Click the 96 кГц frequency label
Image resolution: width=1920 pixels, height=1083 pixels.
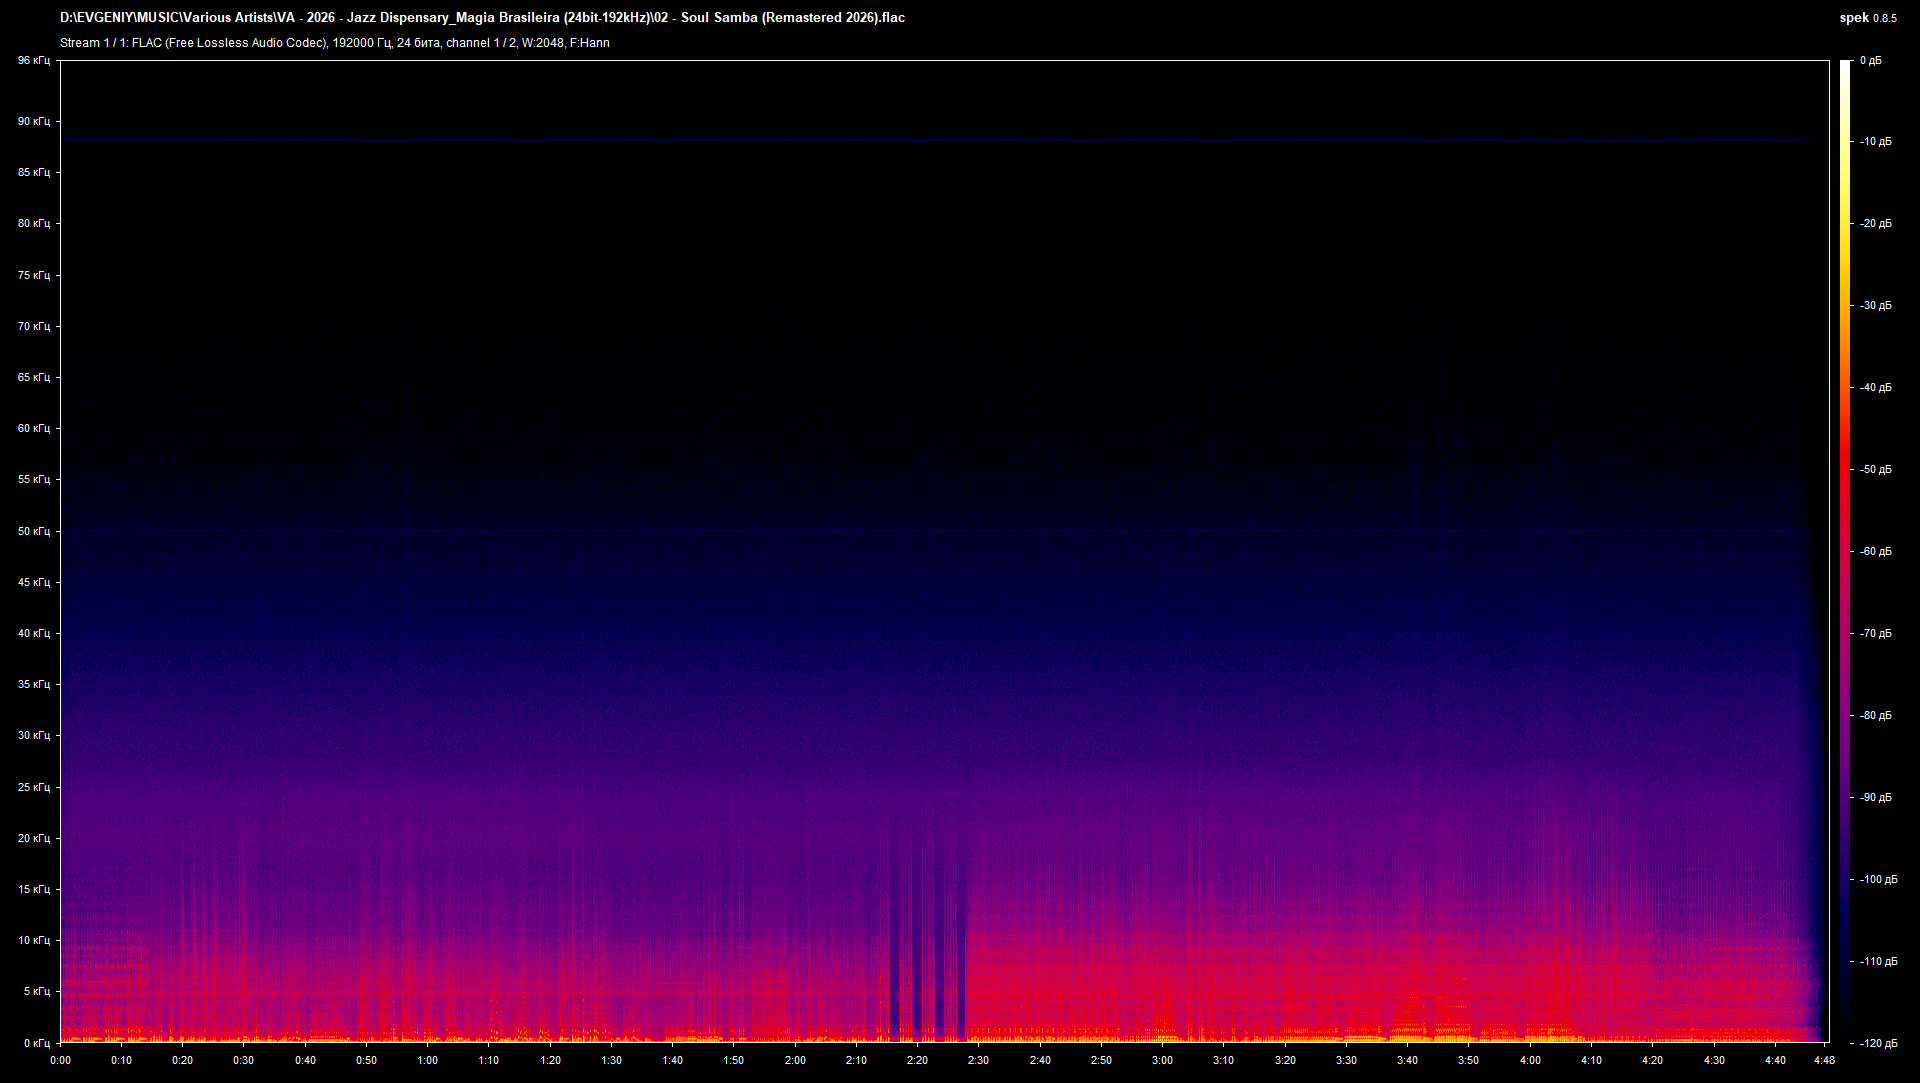(x=33, y=61)
